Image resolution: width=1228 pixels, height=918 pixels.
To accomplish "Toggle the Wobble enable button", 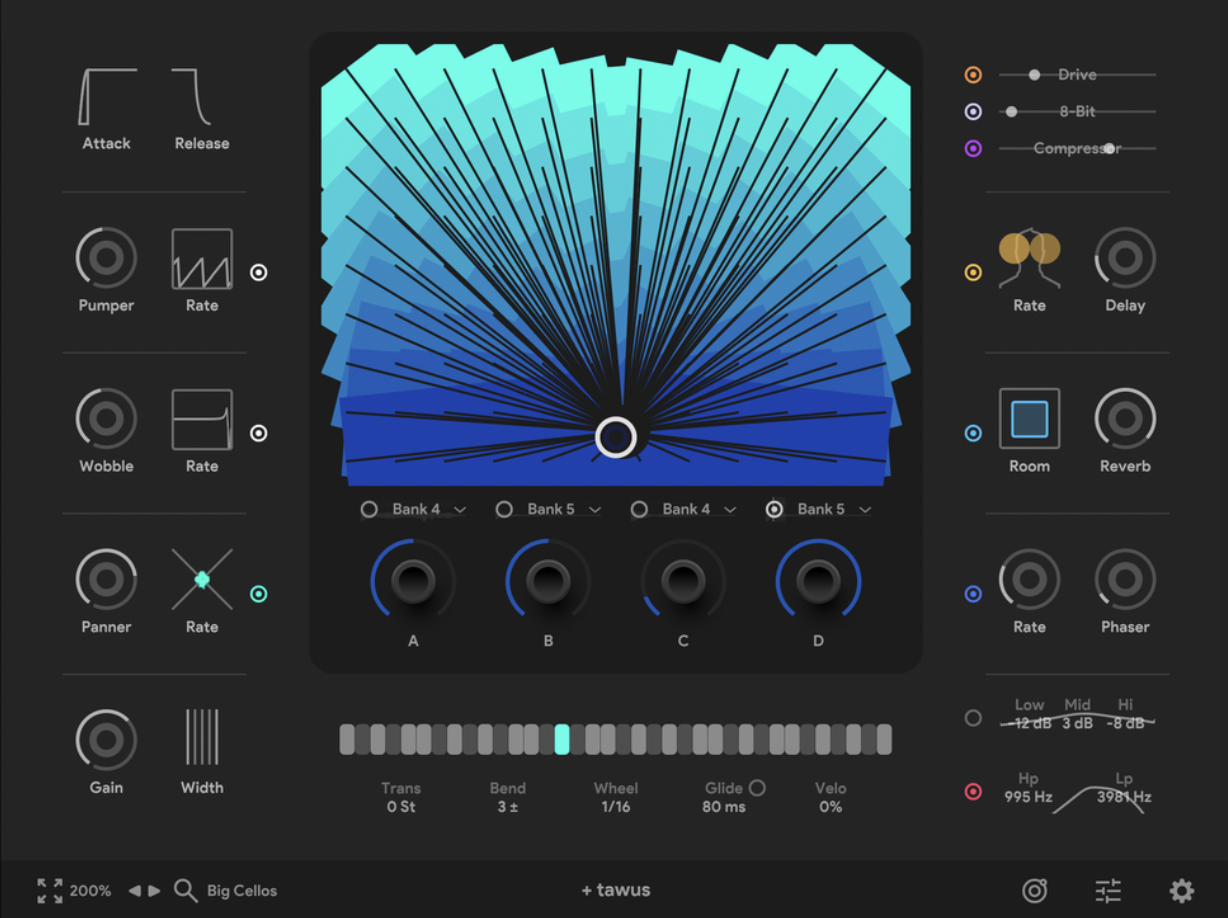I will click(259, 433).
